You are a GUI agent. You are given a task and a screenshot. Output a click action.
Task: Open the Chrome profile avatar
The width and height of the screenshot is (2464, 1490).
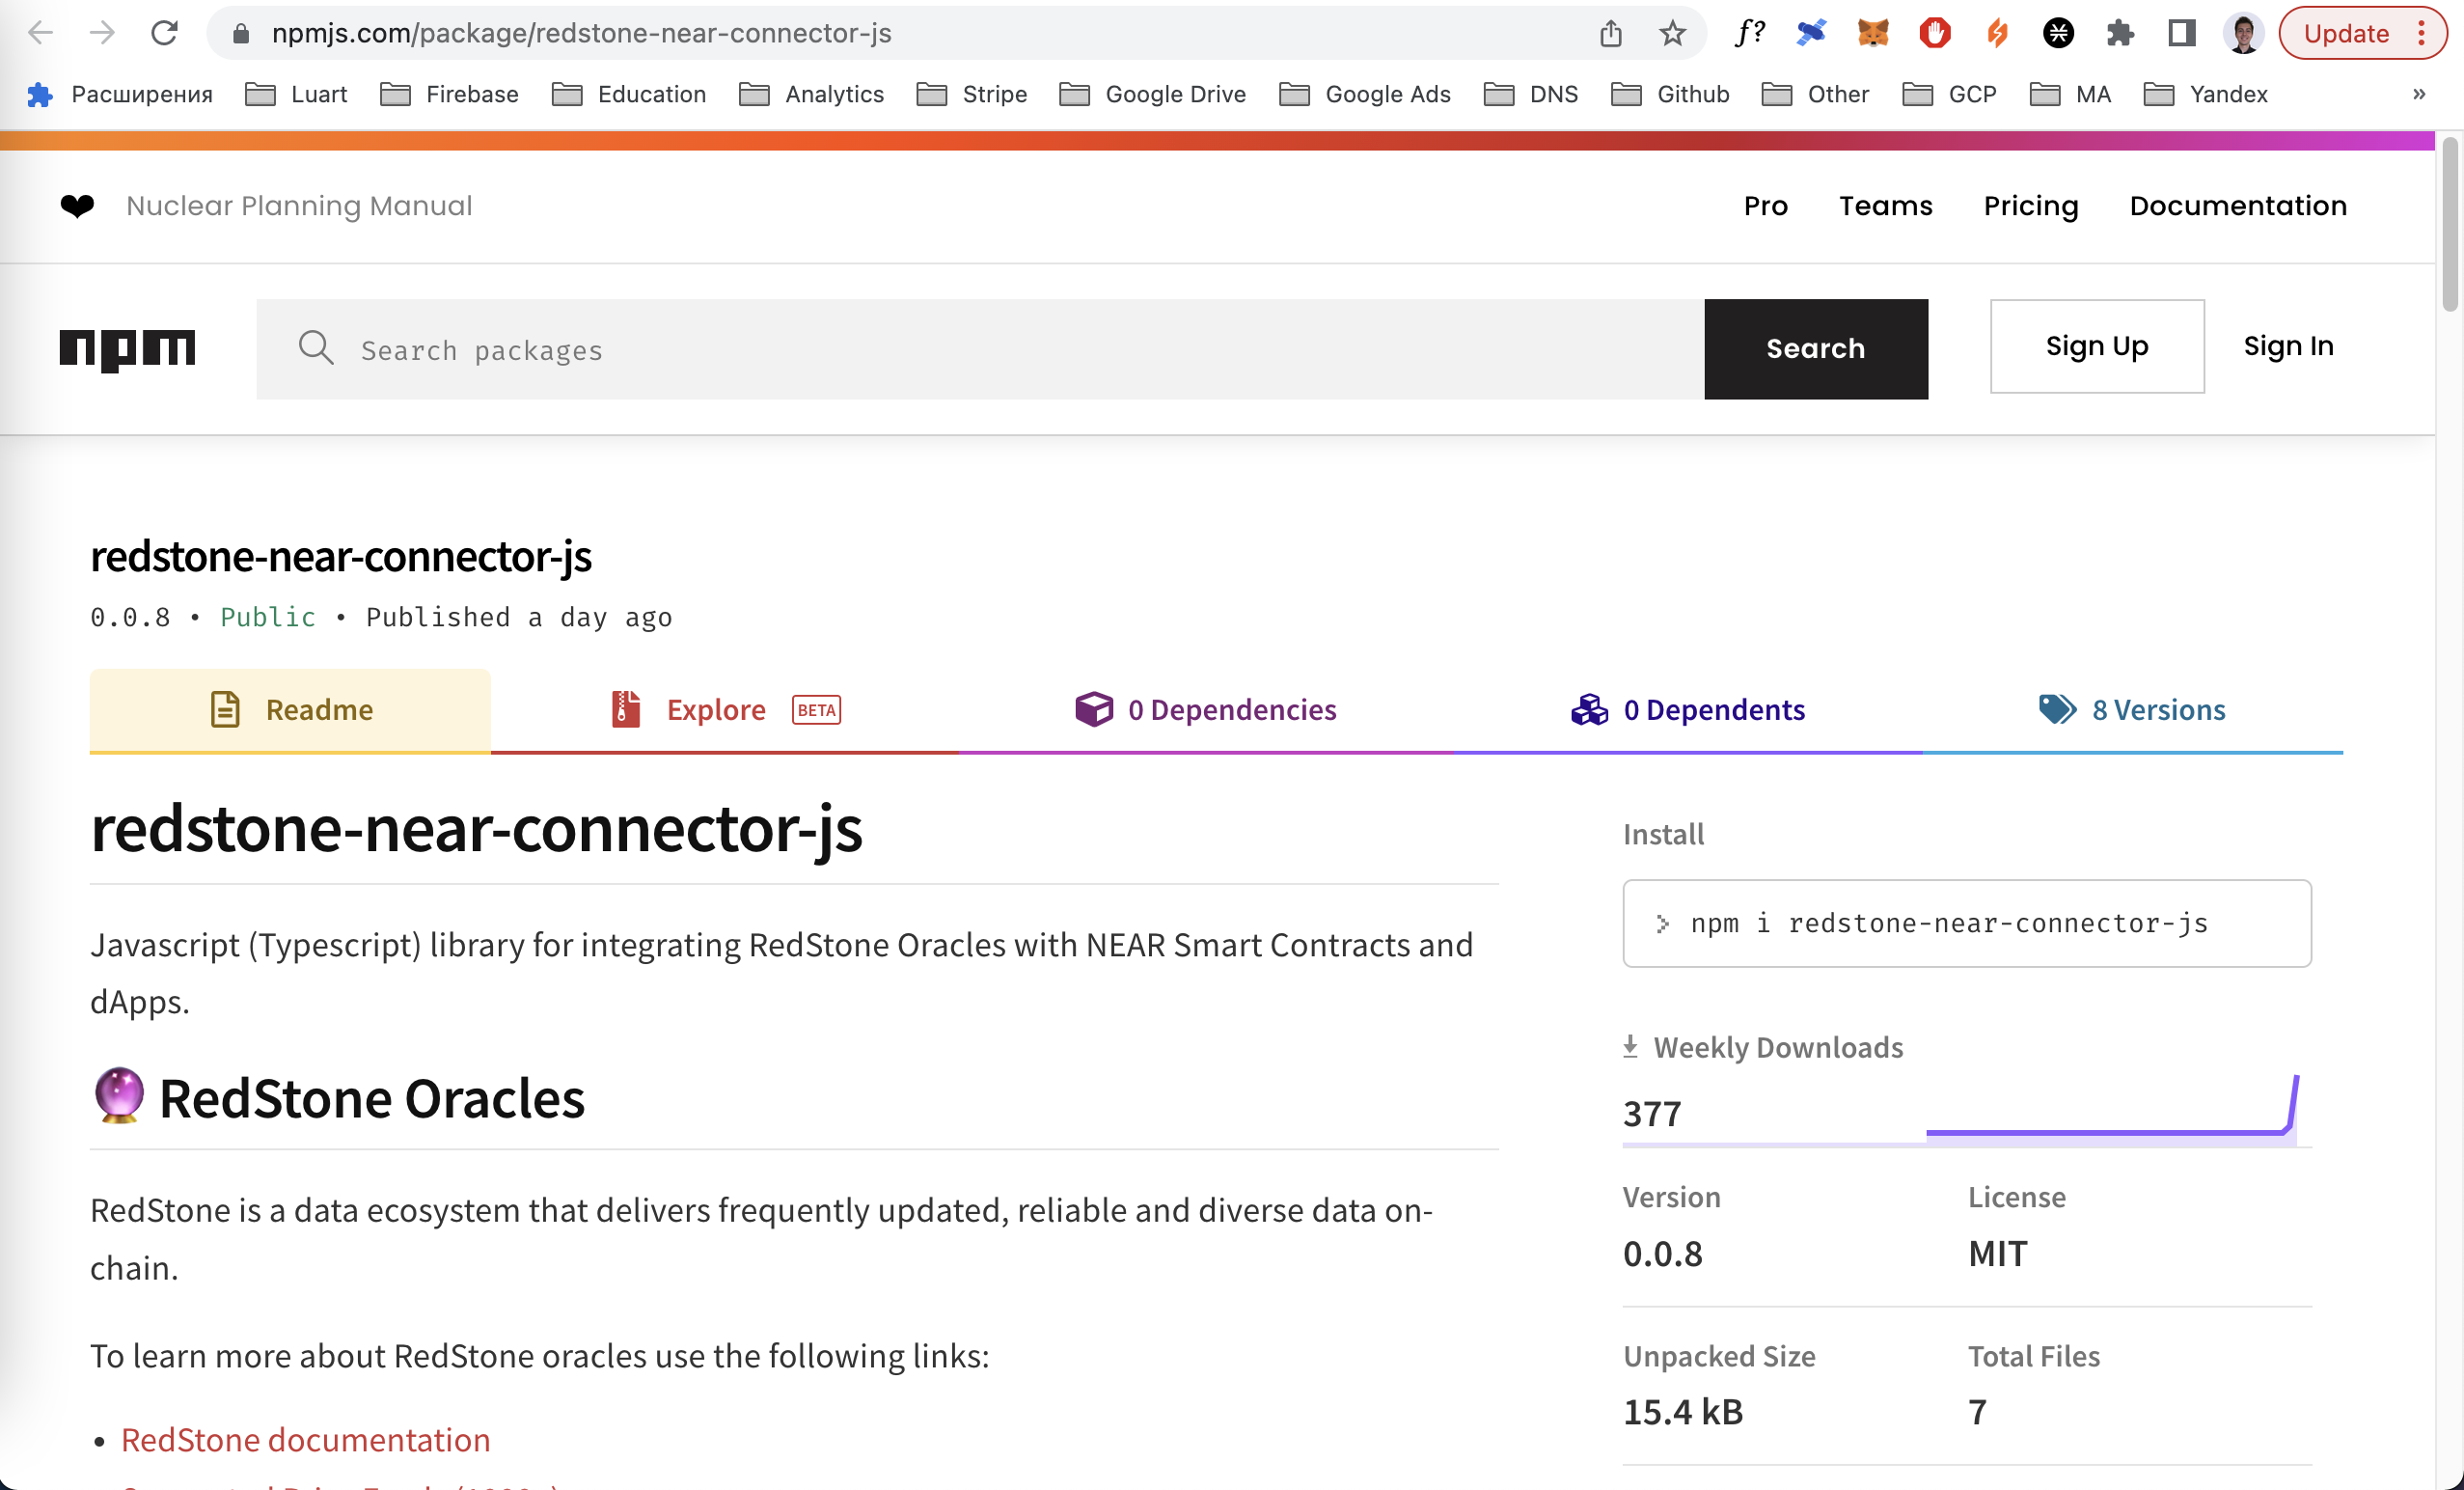pos(2243,33)
